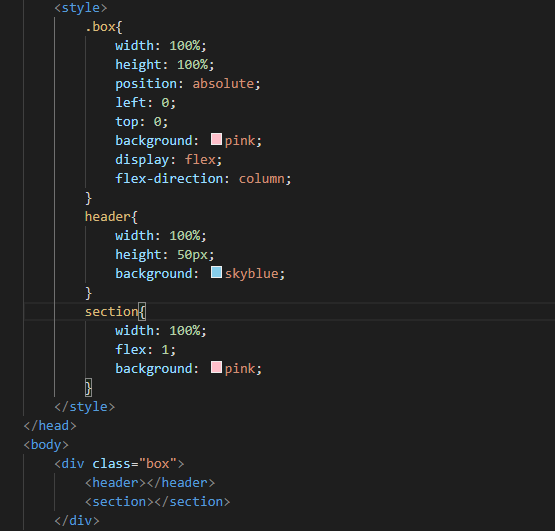Click the opening <style> tag

(x=81, y=8)
